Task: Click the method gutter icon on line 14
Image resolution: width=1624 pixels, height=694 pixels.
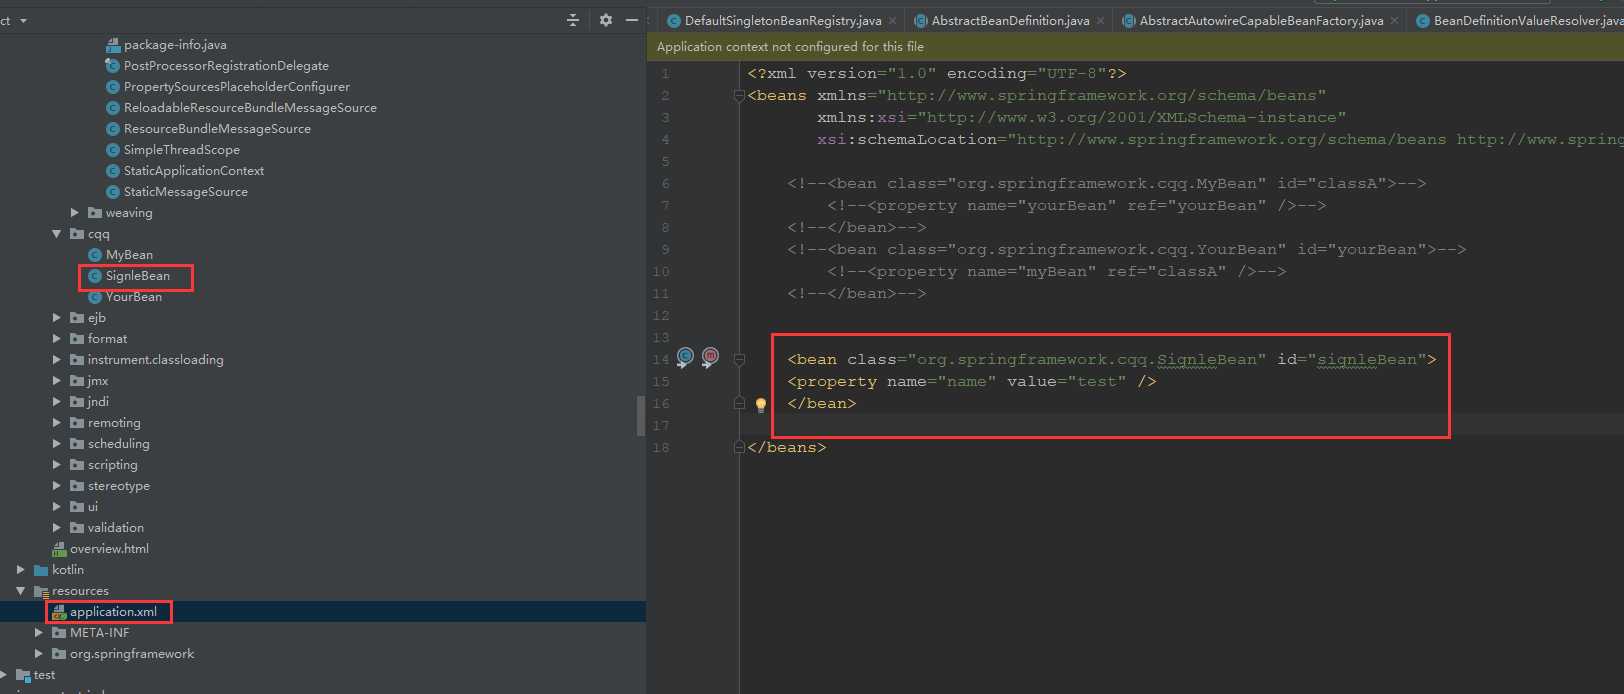Action: click(710, 357)
